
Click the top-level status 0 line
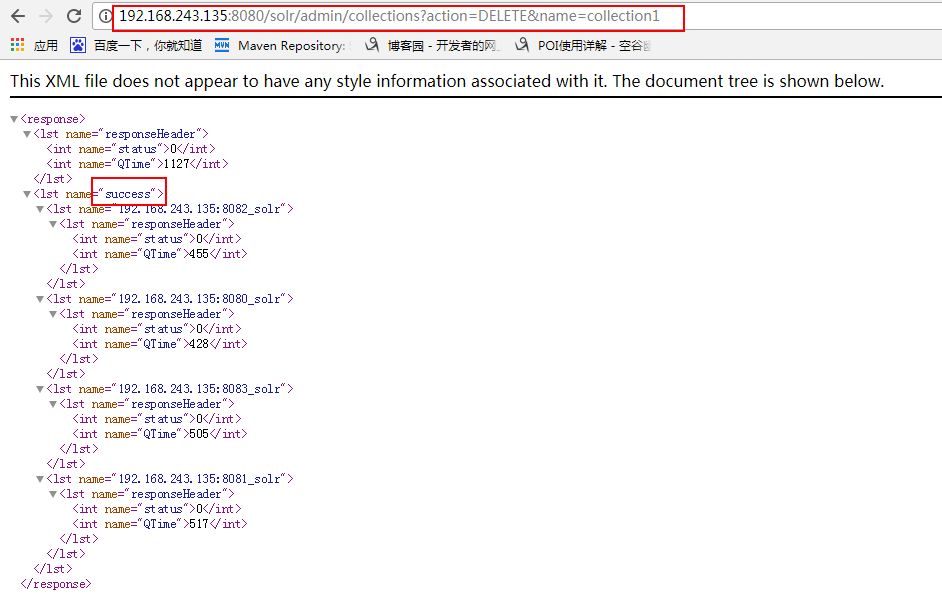click(x=130, y=149)
